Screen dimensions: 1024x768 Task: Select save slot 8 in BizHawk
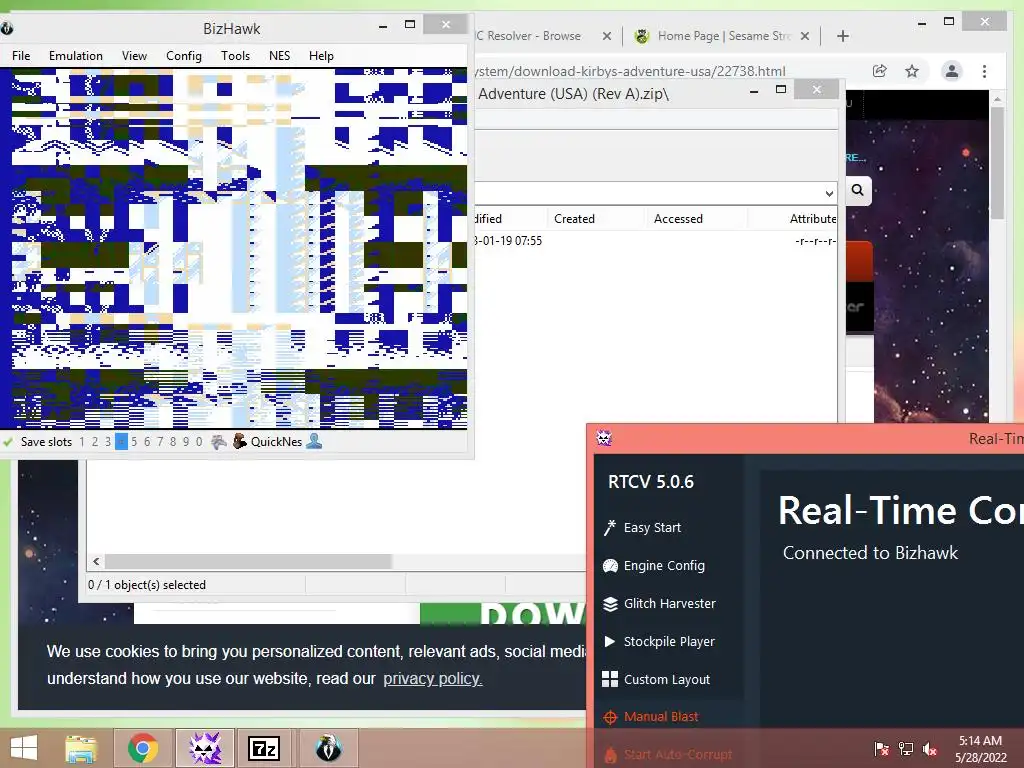[173, 441]
